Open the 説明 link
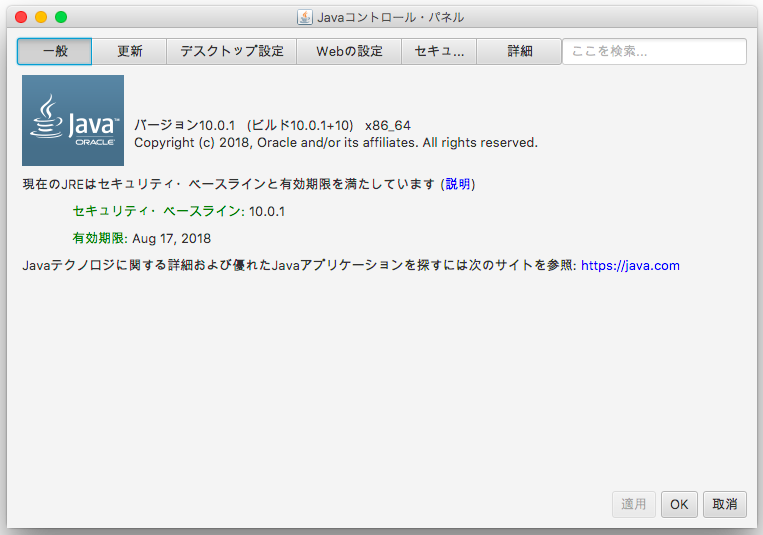 point(458,184)
